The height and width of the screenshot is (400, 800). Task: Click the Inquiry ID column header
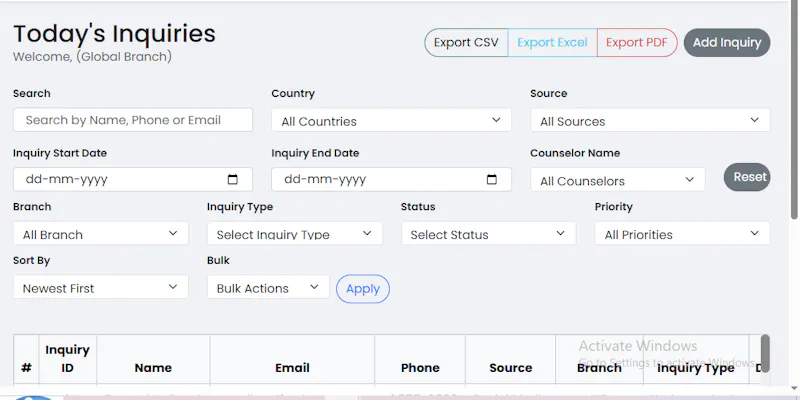67,359
